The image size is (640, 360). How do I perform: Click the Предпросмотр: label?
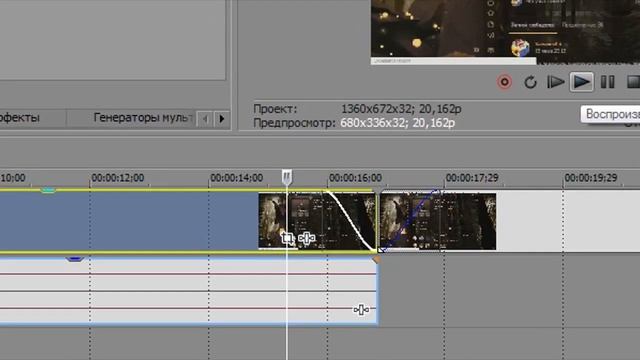tap(294, 123)
